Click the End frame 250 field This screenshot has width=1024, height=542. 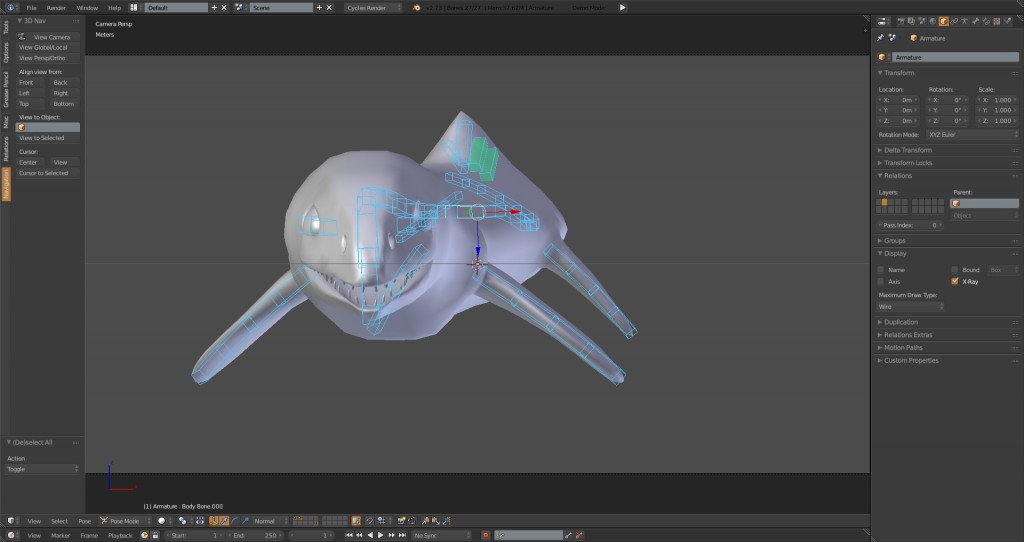[x=257, y=535]
